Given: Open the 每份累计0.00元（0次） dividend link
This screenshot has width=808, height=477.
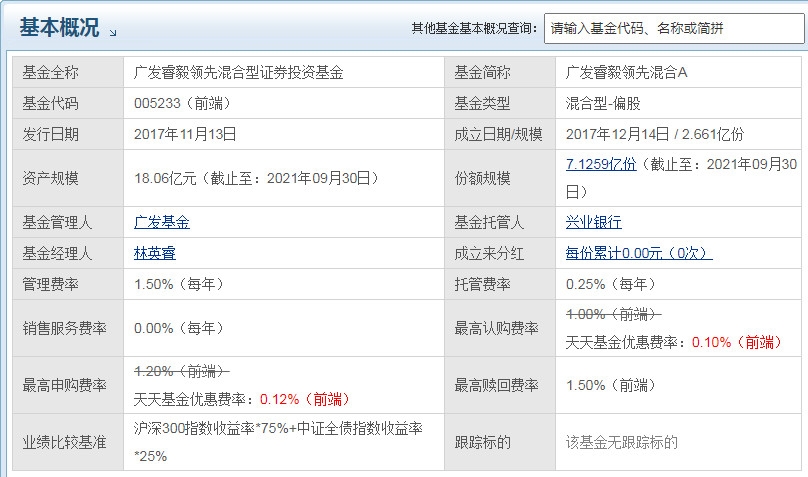Looking at the screenshot, I should pyautogui.click(x=639, y=253).
